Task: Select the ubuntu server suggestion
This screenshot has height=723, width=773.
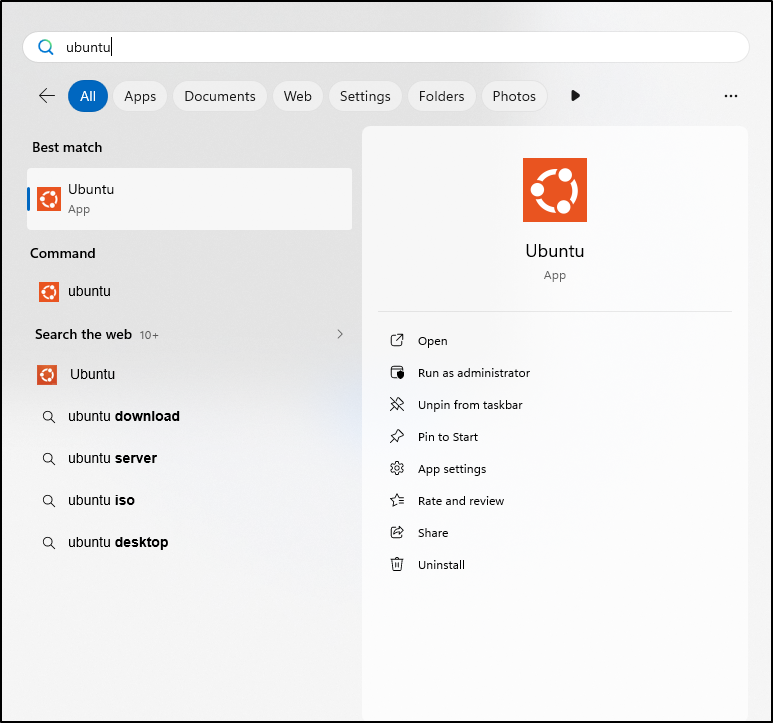Action: point(189,459)
